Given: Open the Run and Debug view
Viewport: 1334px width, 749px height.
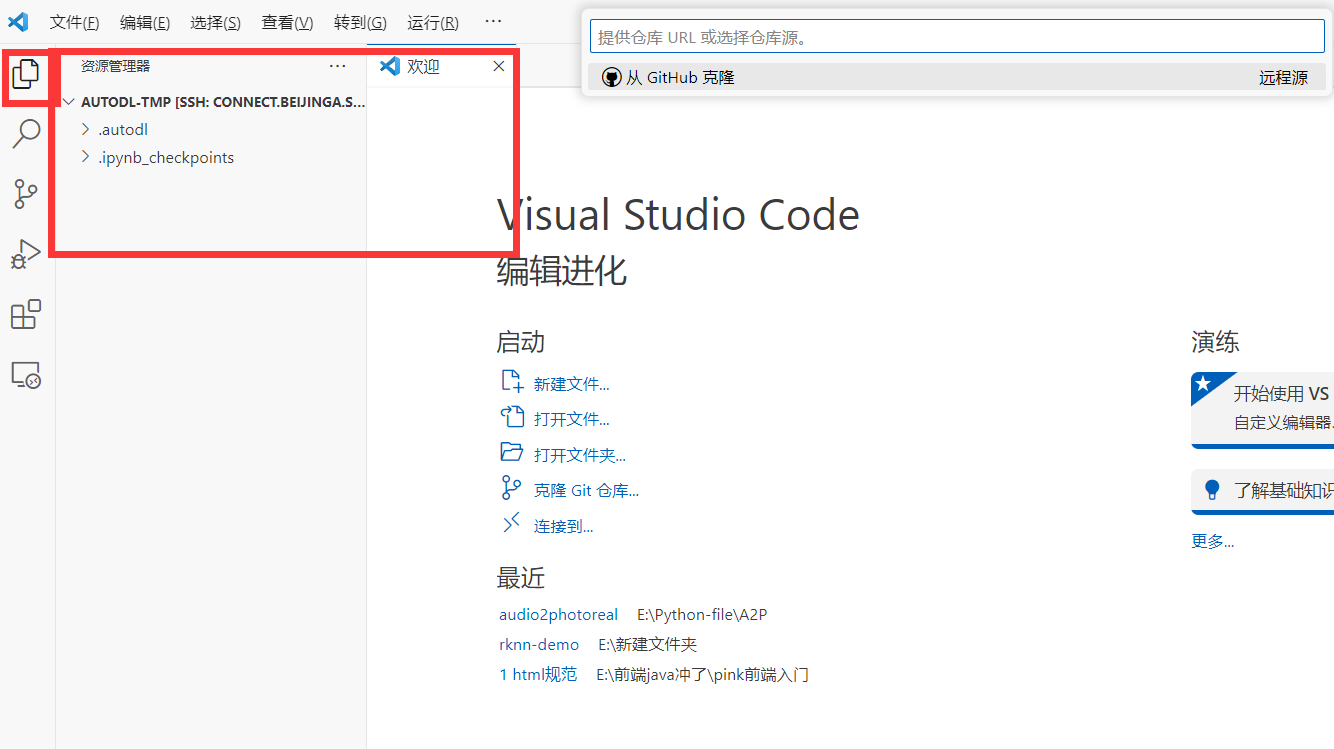Looking at the screenshot, I should 26,254.
